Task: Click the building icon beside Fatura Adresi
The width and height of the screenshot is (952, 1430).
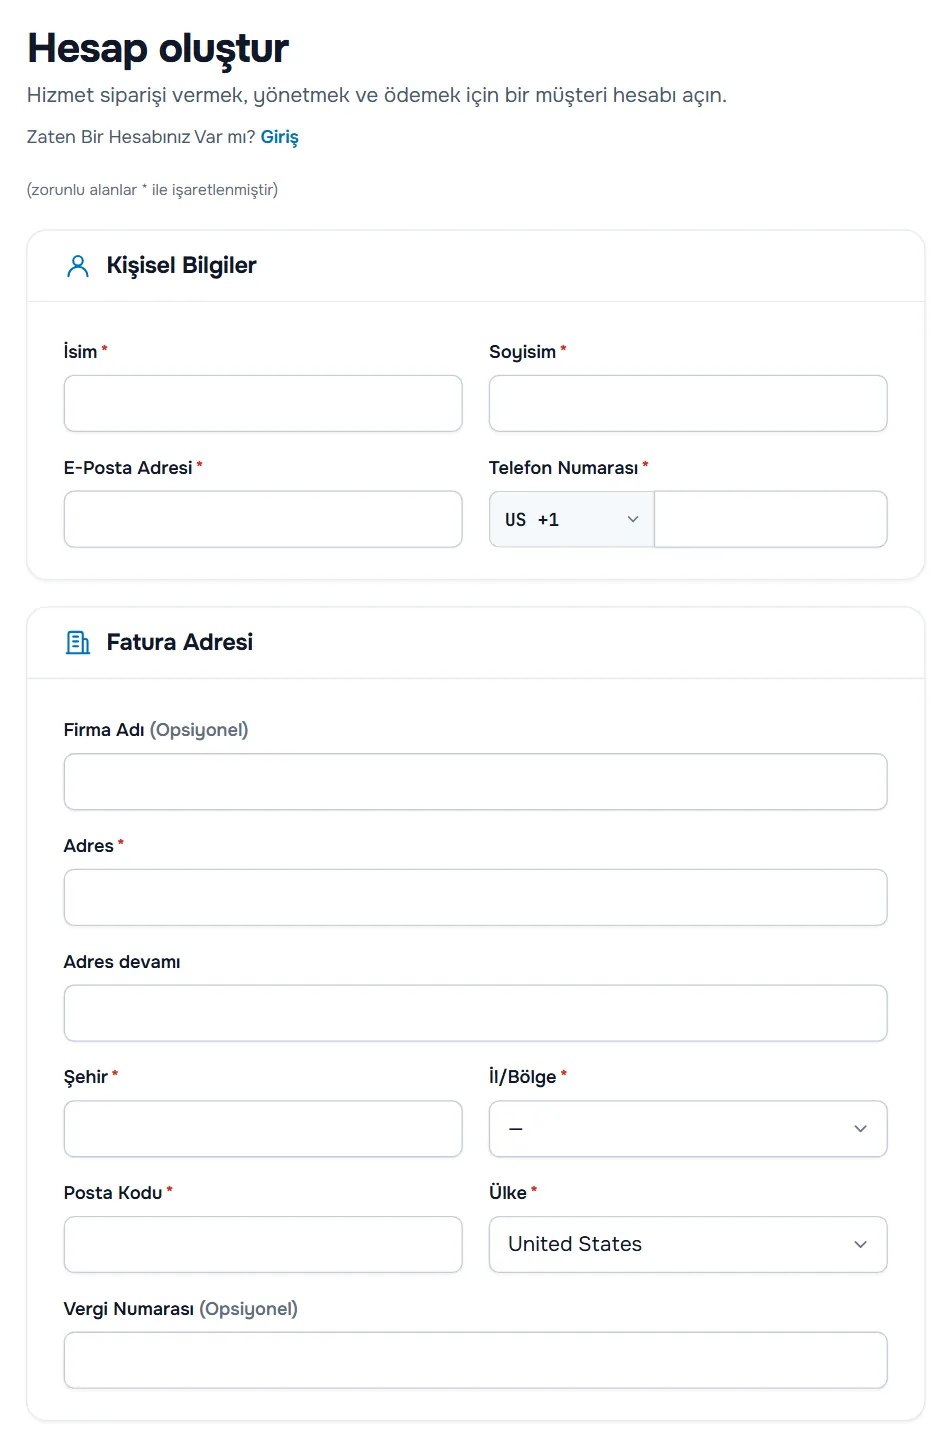Action: coord(78,643)
